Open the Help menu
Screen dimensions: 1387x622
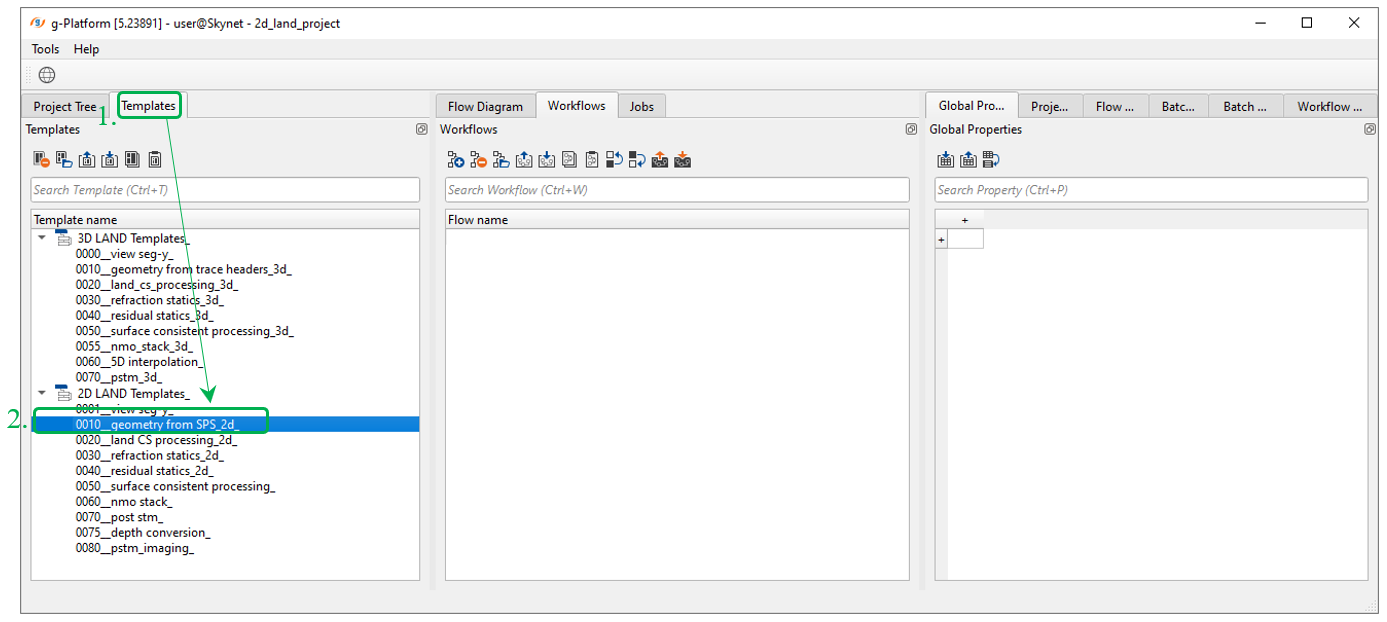pos(86,49)
